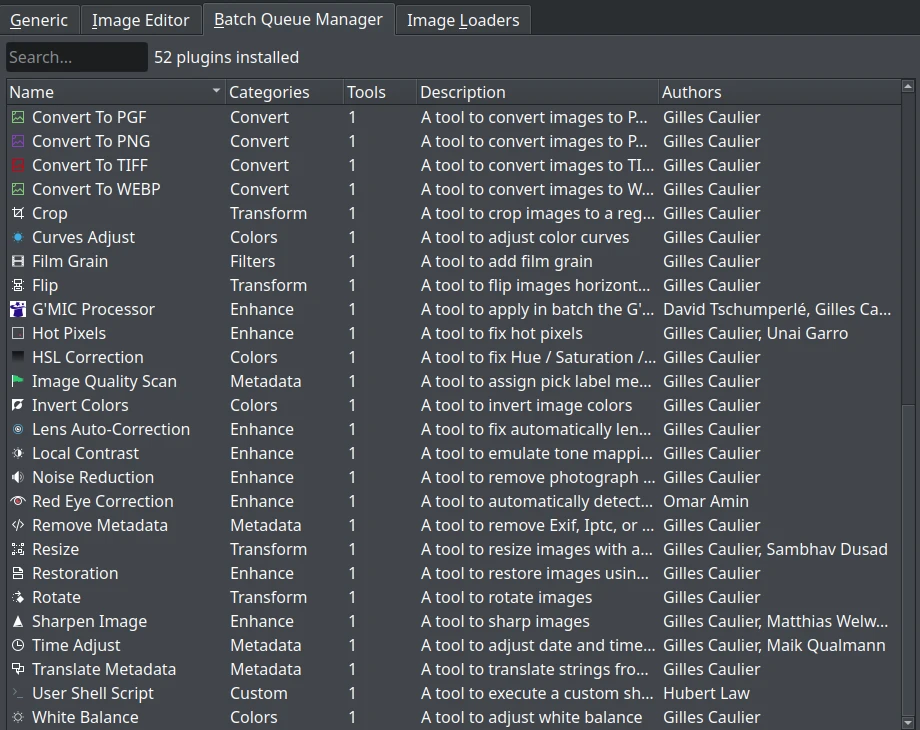
Task: Click the Image Quality Scan flag icon
Action: [18, 381]
